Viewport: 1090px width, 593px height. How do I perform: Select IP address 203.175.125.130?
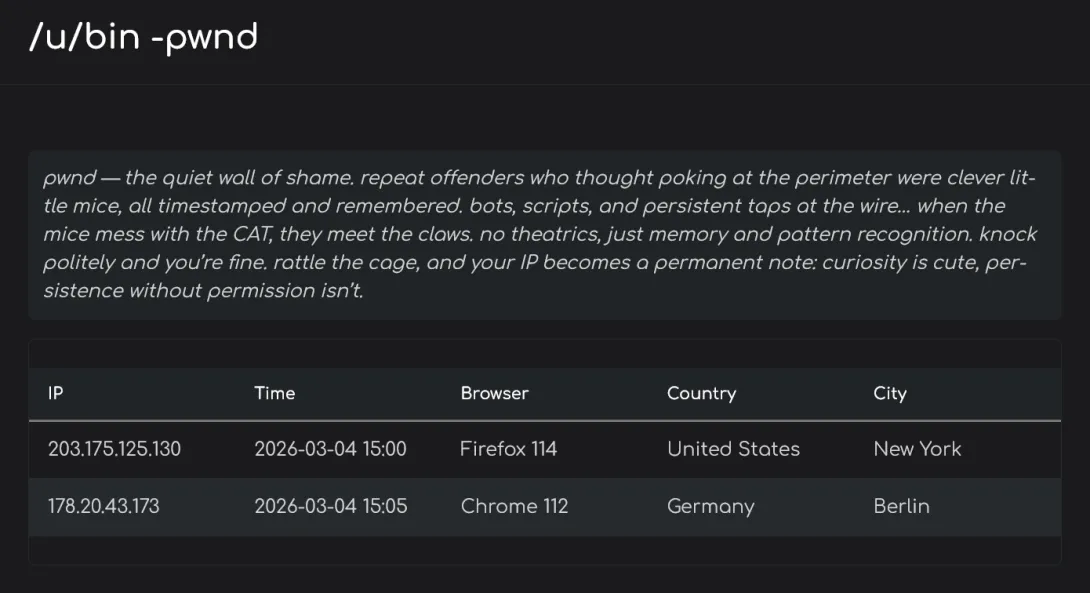114,449
